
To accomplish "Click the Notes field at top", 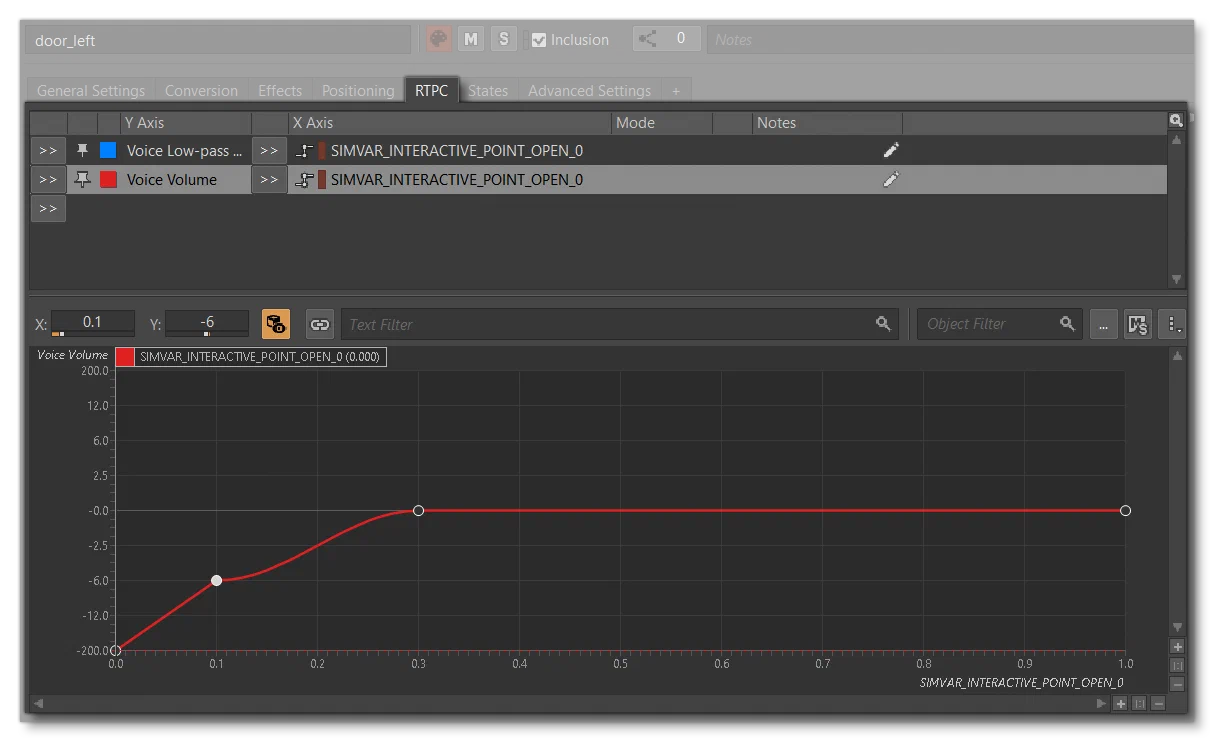I will point(948,39).
